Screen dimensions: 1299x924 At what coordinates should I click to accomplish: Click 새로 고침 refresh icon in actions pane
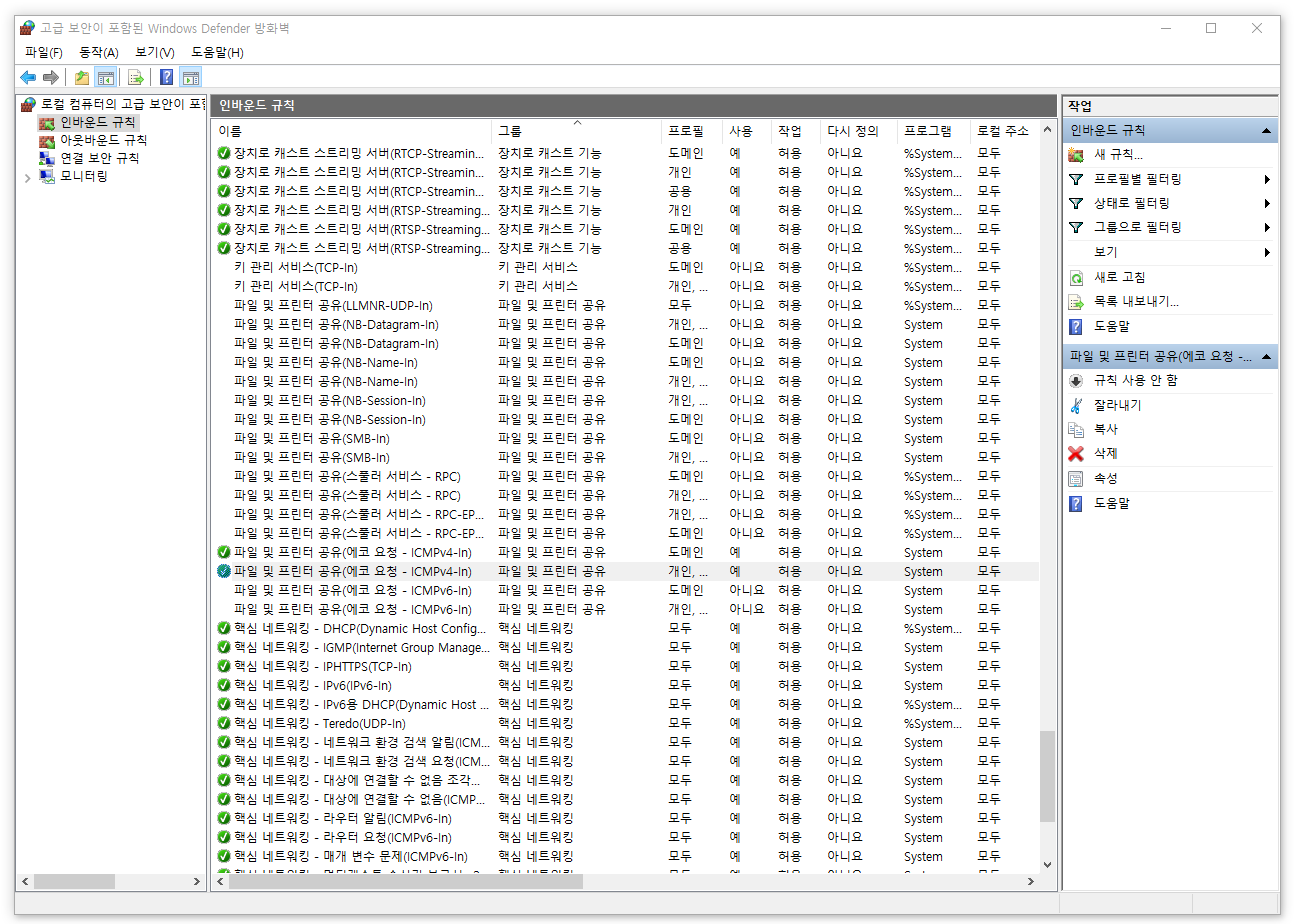1076,278
